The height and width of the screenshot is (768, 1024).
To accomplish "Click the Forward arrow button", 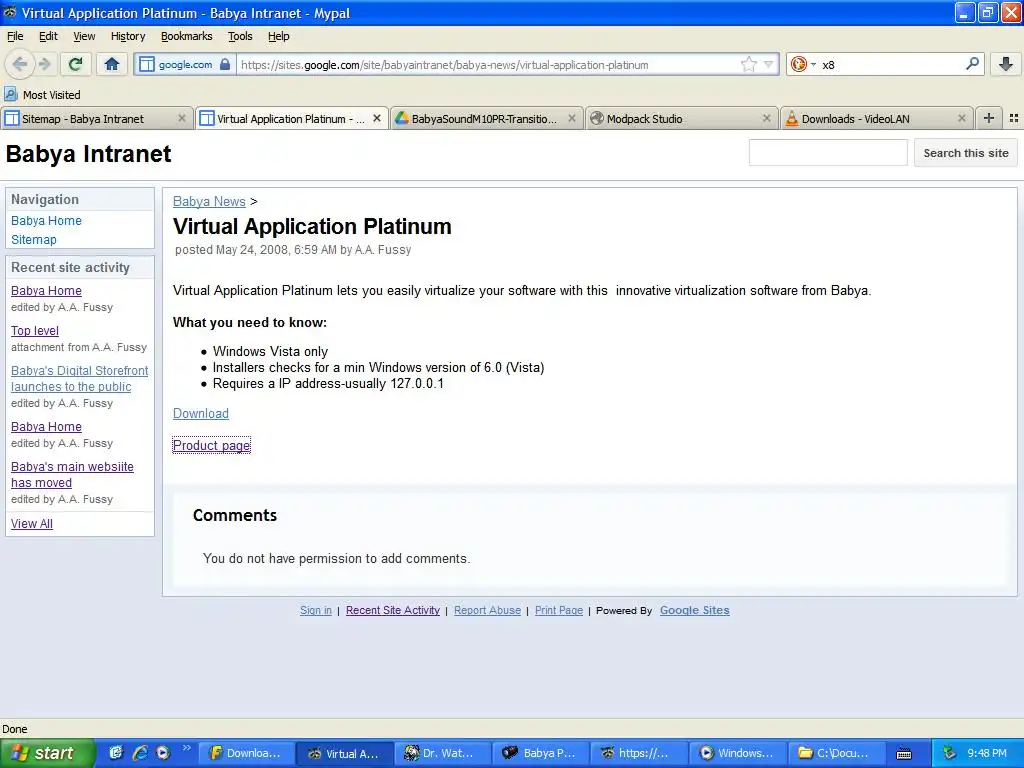I will pyautogui.click(x=44, y=64).
